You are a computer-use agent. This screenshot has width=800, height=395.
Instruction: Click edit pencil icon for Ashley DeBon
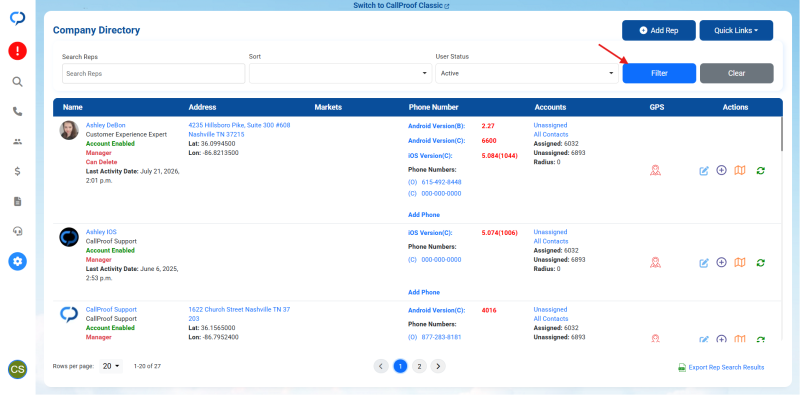coord(704,170)
